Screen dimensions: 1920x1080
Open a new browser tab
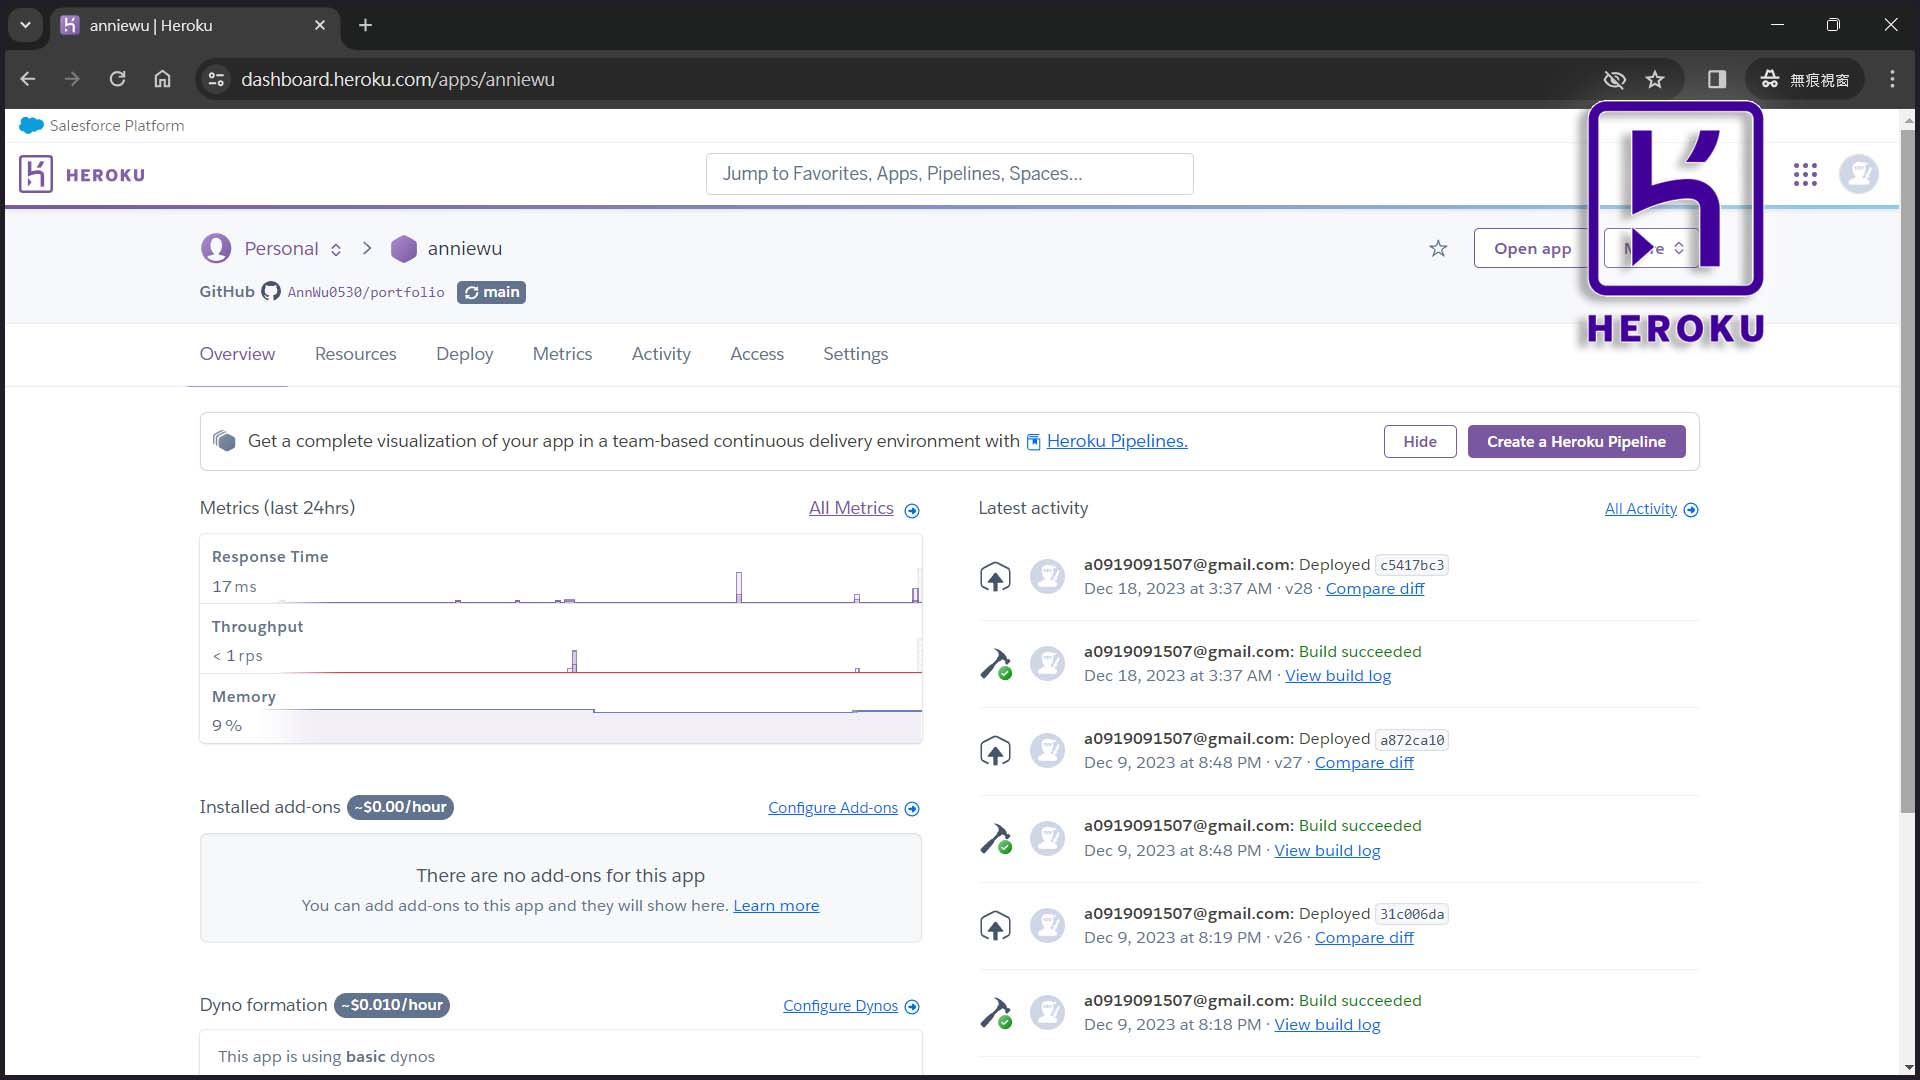(365, 25)
